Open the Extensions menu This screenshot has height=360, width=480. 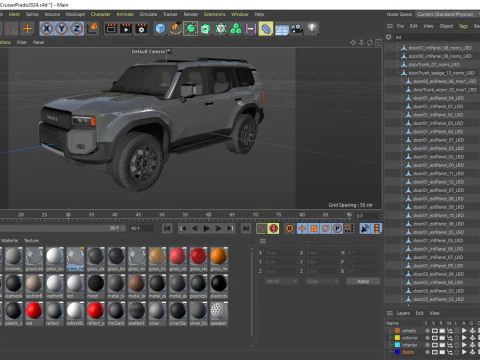pos(215,14)
